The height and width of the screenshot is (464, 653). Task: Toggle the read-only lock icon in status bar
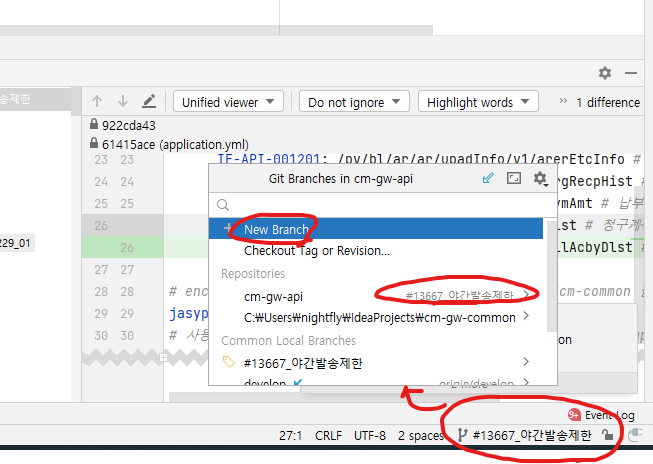[x=608, y=435]
